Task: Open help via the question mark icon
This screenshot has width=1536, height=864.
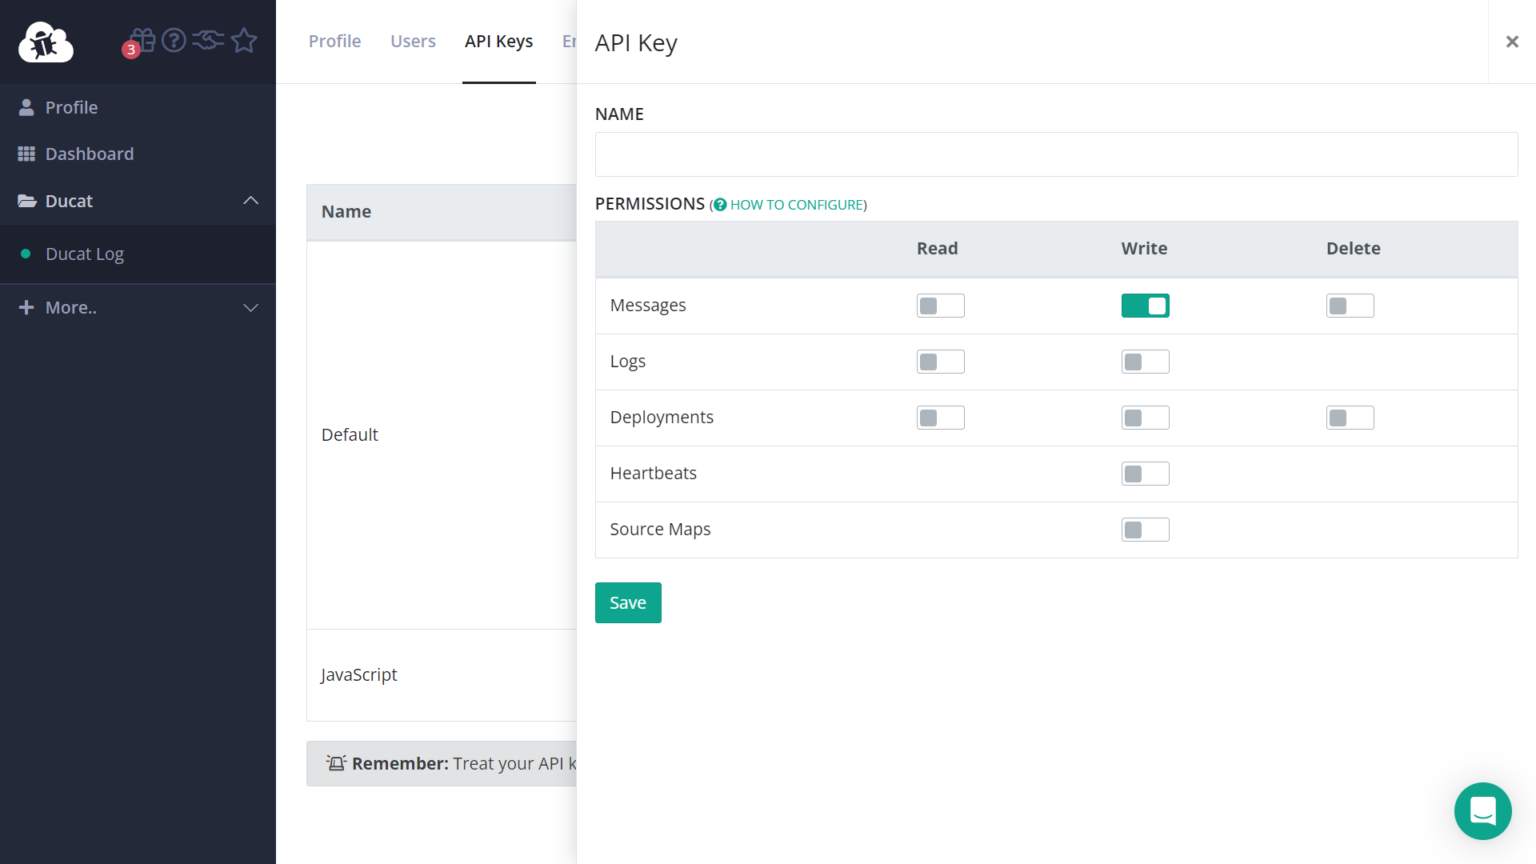Action: [174, 40]
